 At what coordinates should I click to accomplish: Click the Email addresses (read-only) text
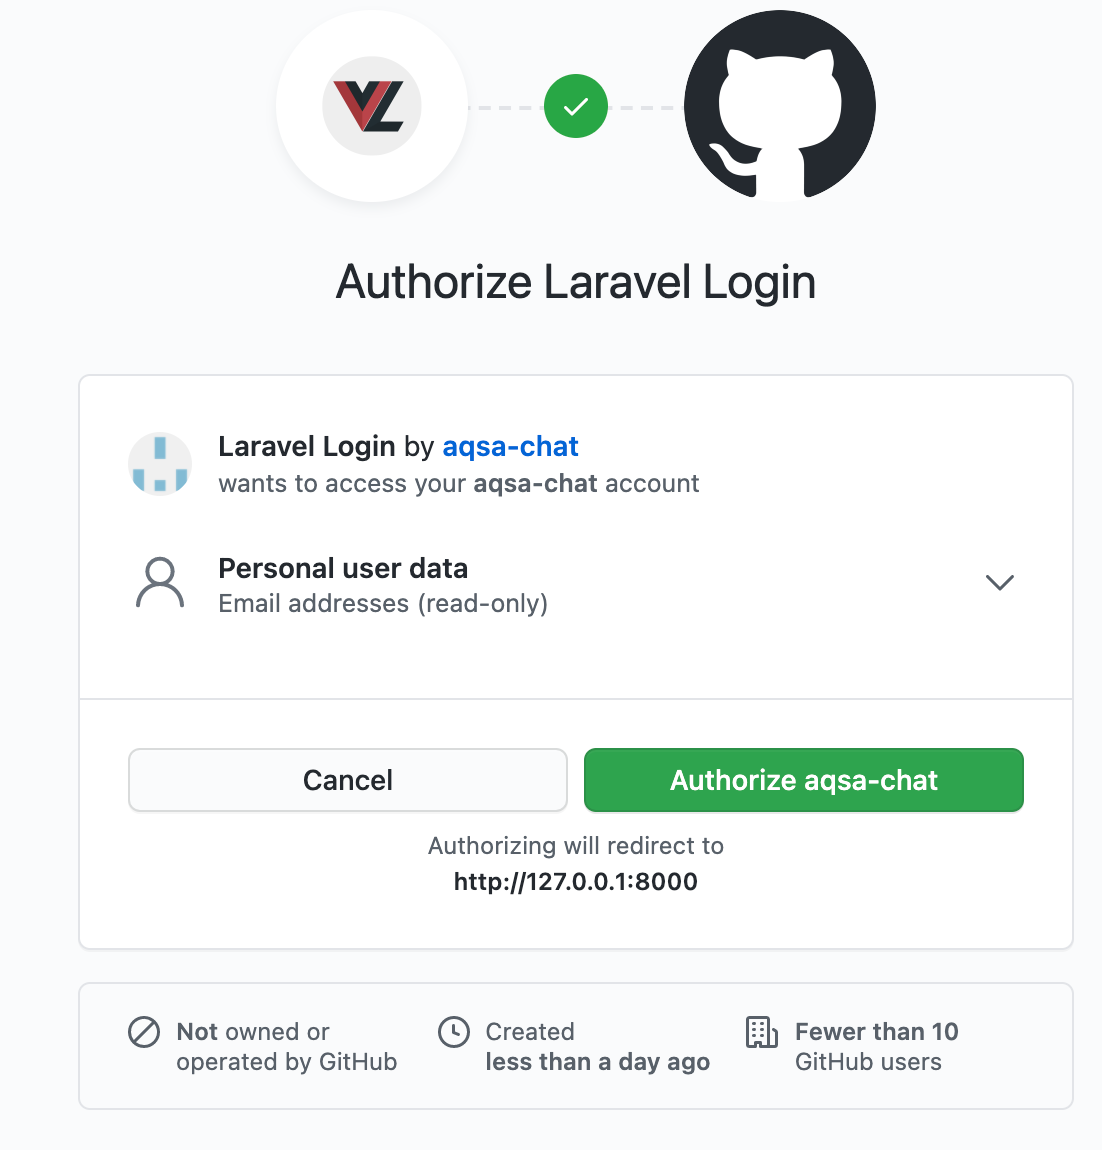click(x=383, y=604)
